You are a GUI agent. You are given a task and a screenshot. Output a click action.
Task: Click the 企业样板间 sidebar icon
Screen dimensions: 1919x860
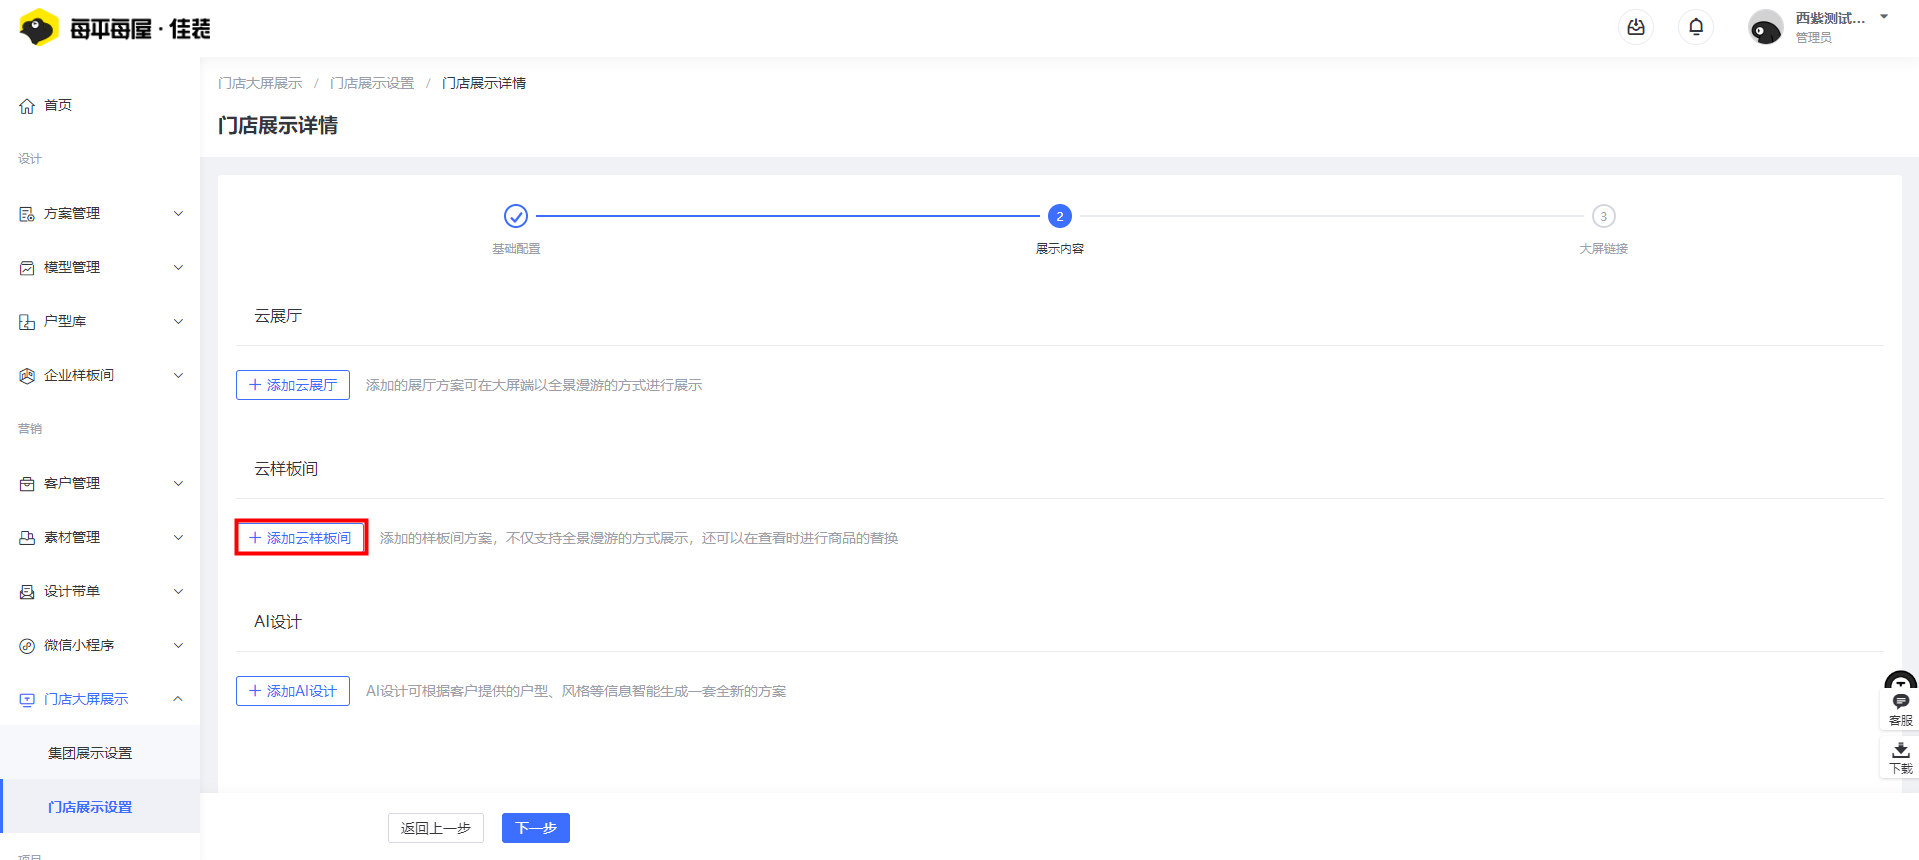[27, 376]
